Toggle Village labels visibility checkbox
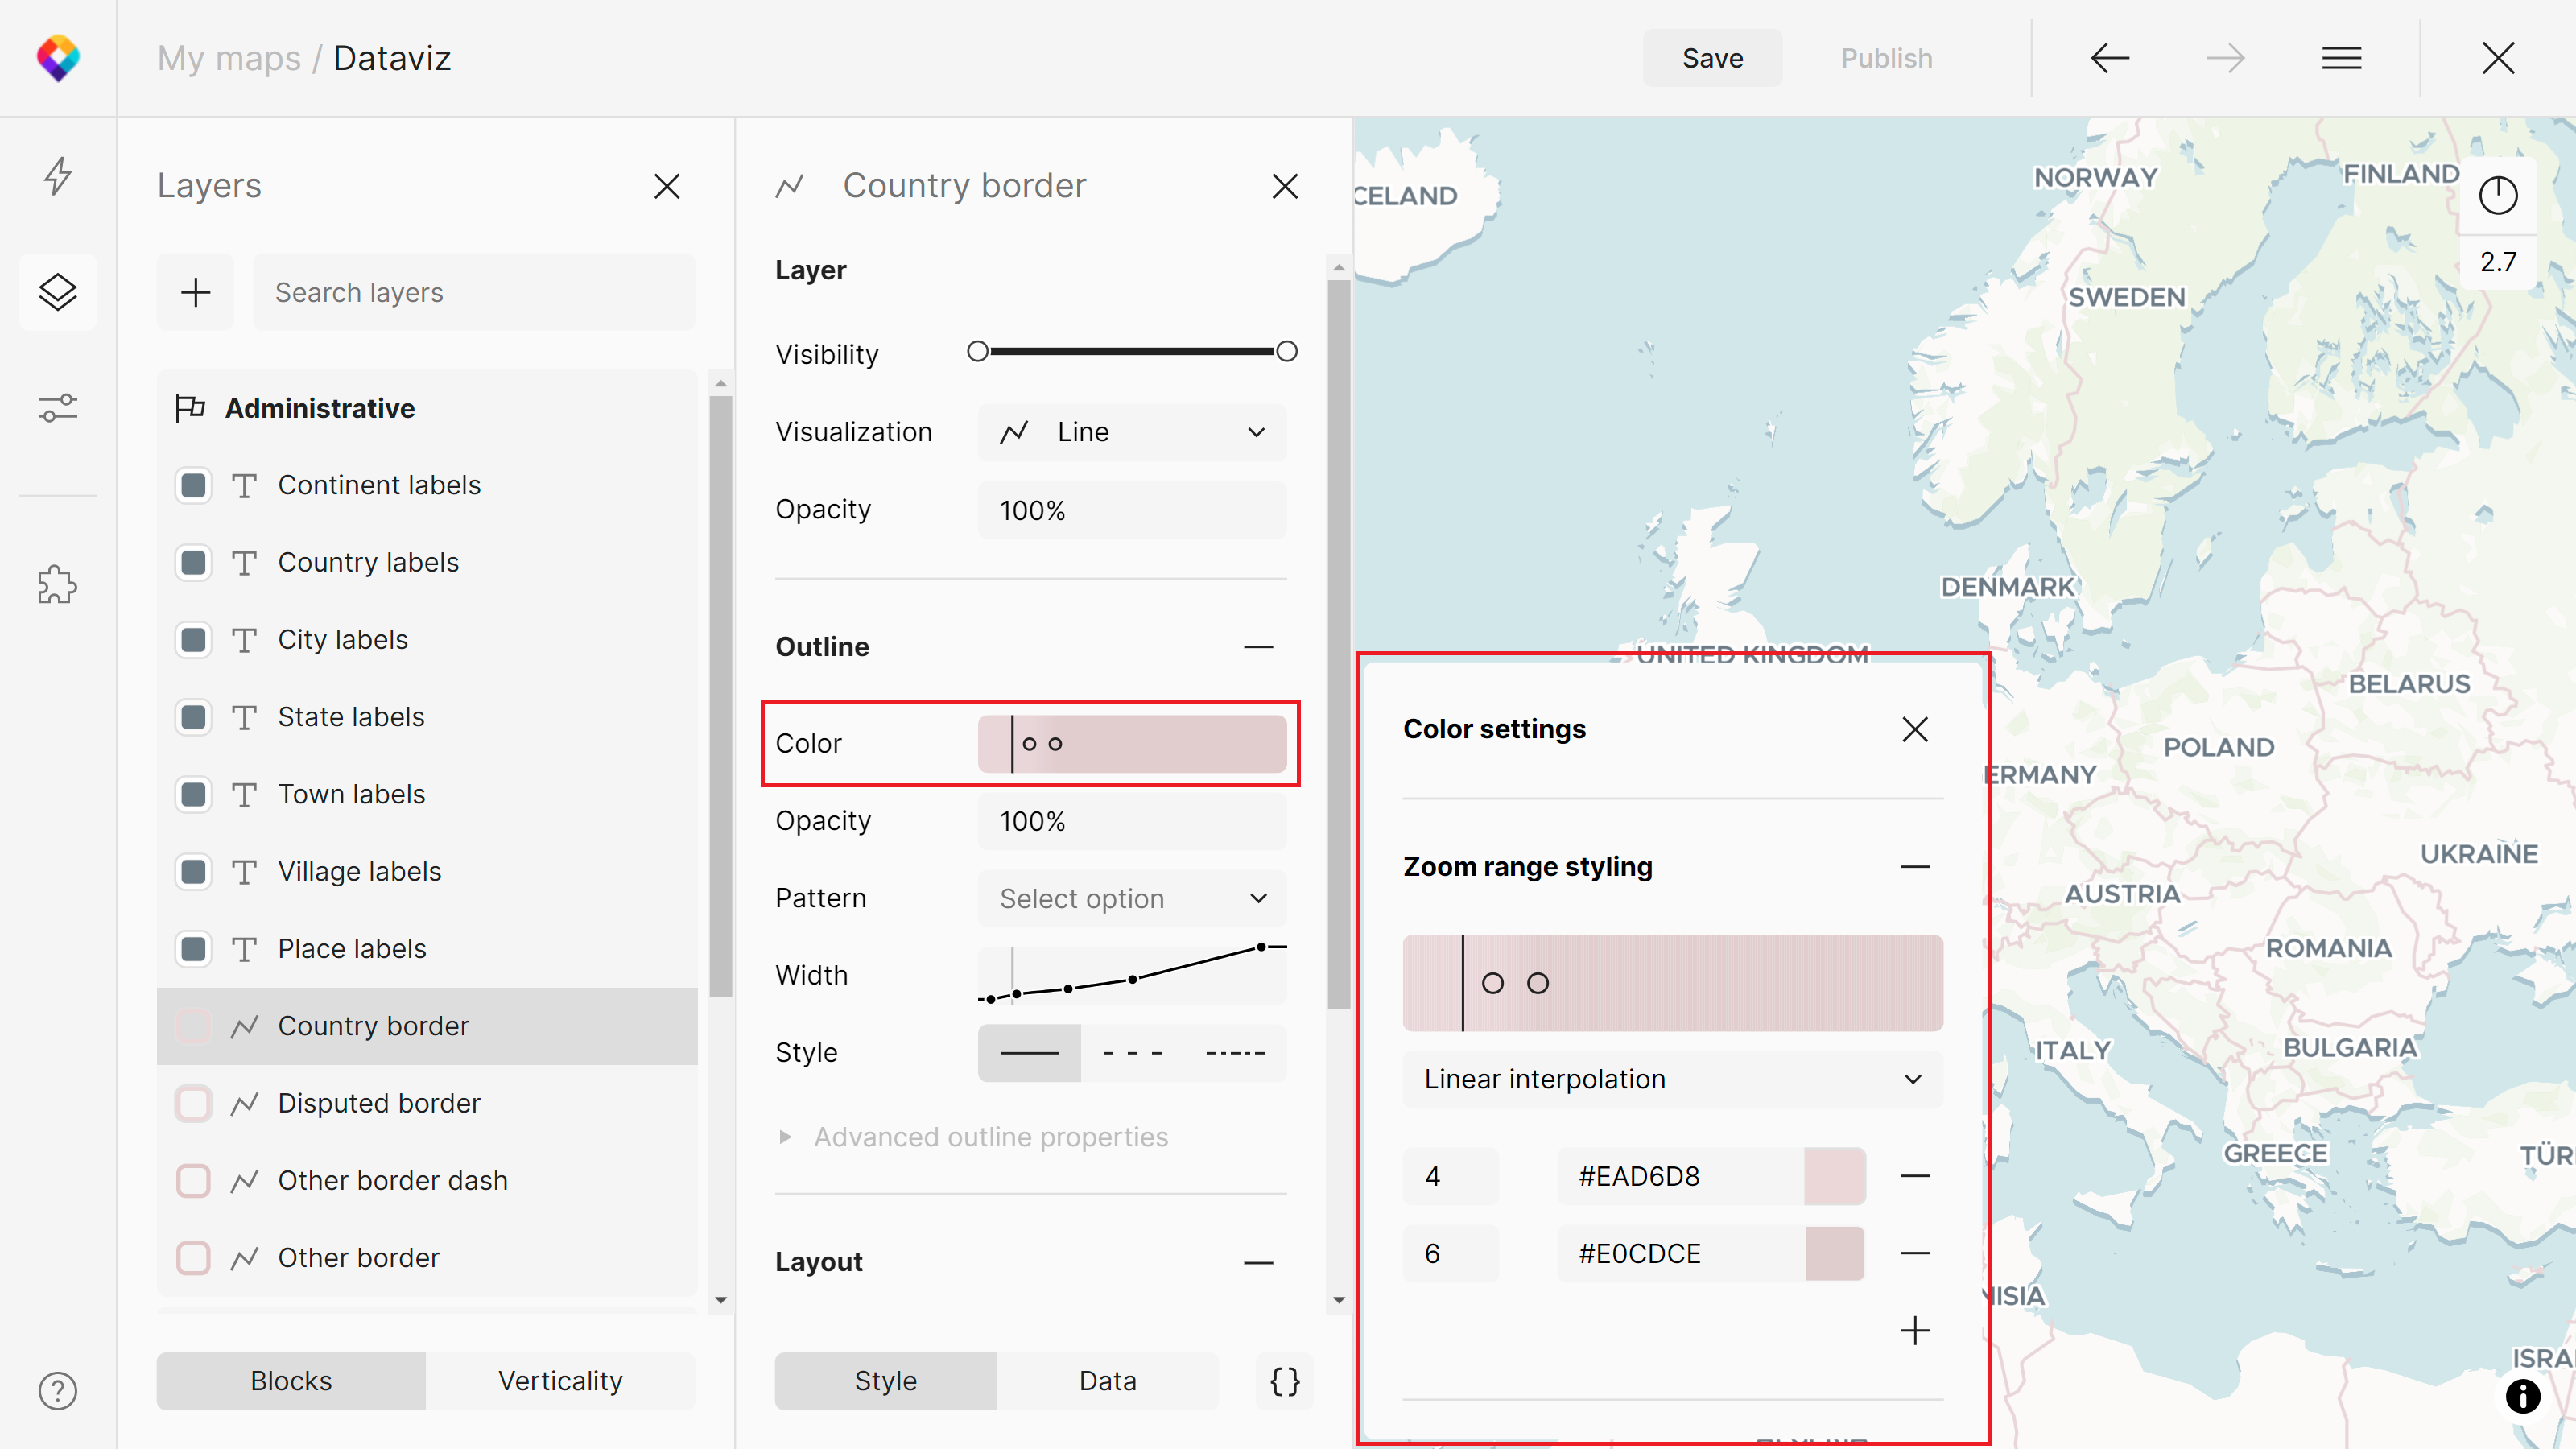Screen dimensions: 2576x1449 193,872
